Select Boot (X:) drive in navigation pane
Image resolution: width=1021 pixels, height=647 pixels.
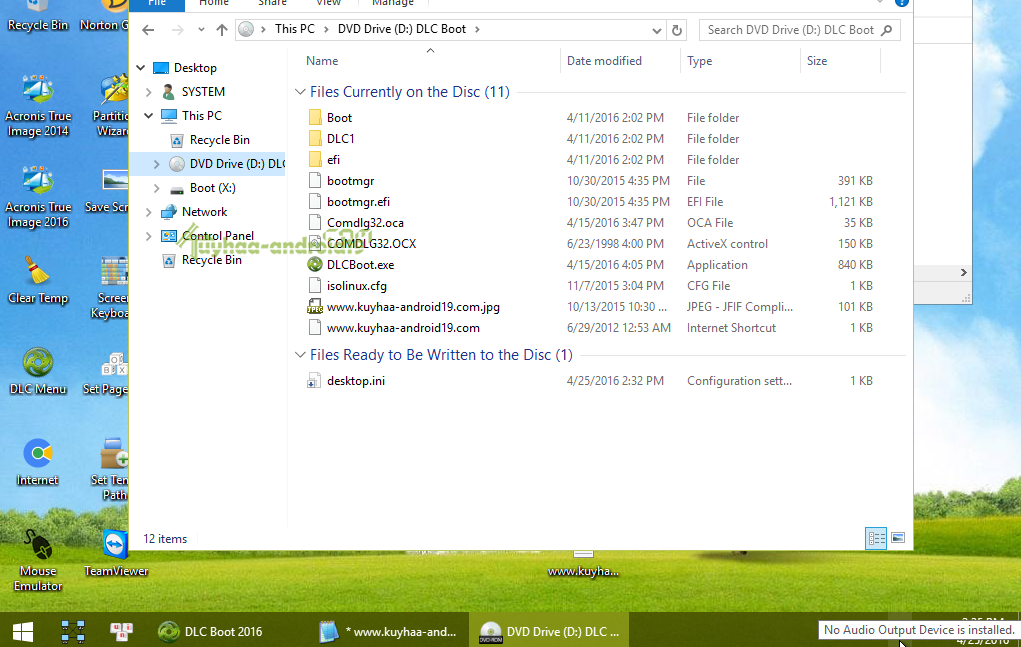pyautogui.click(x=212, y=188)
